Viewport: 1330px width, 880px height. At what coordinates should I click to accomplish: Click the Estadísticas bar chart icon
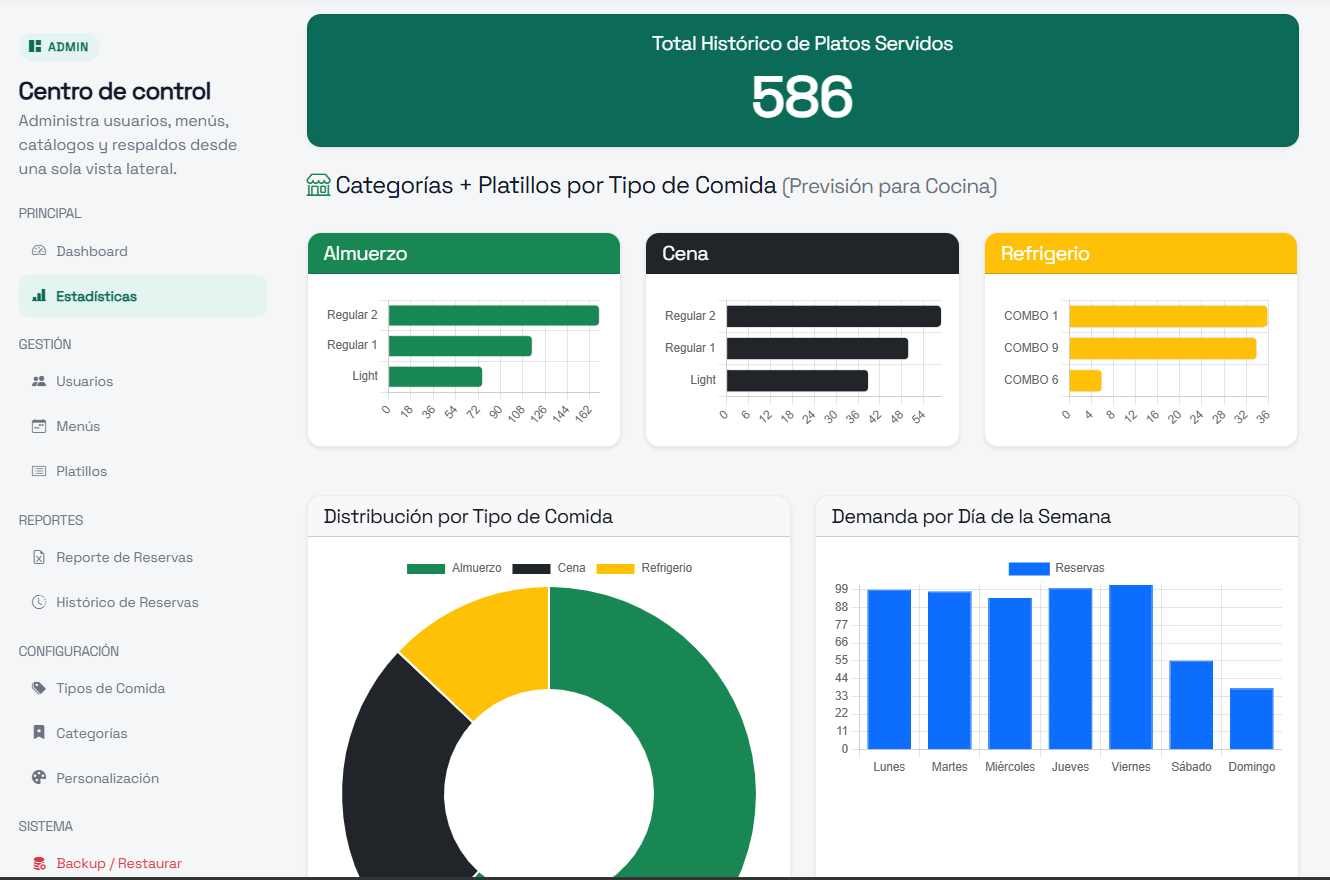pyautogui.click(x=39, y=296)
